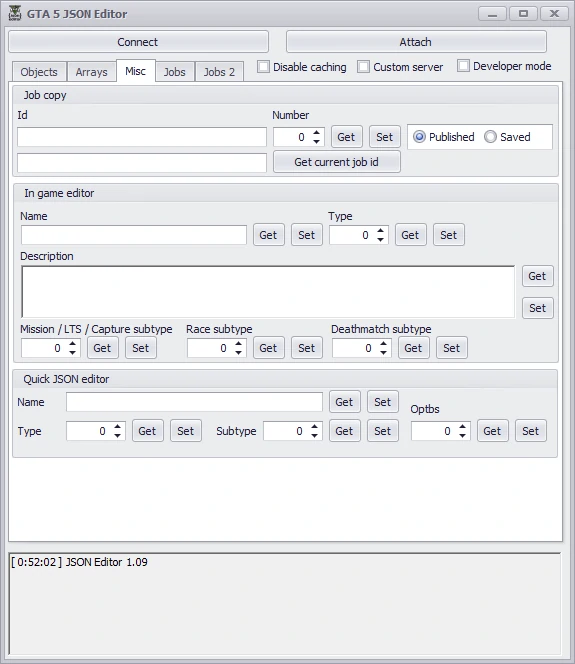Decrease the Deathmatch subtype value

pyautogui.click(x=383, y=352)
